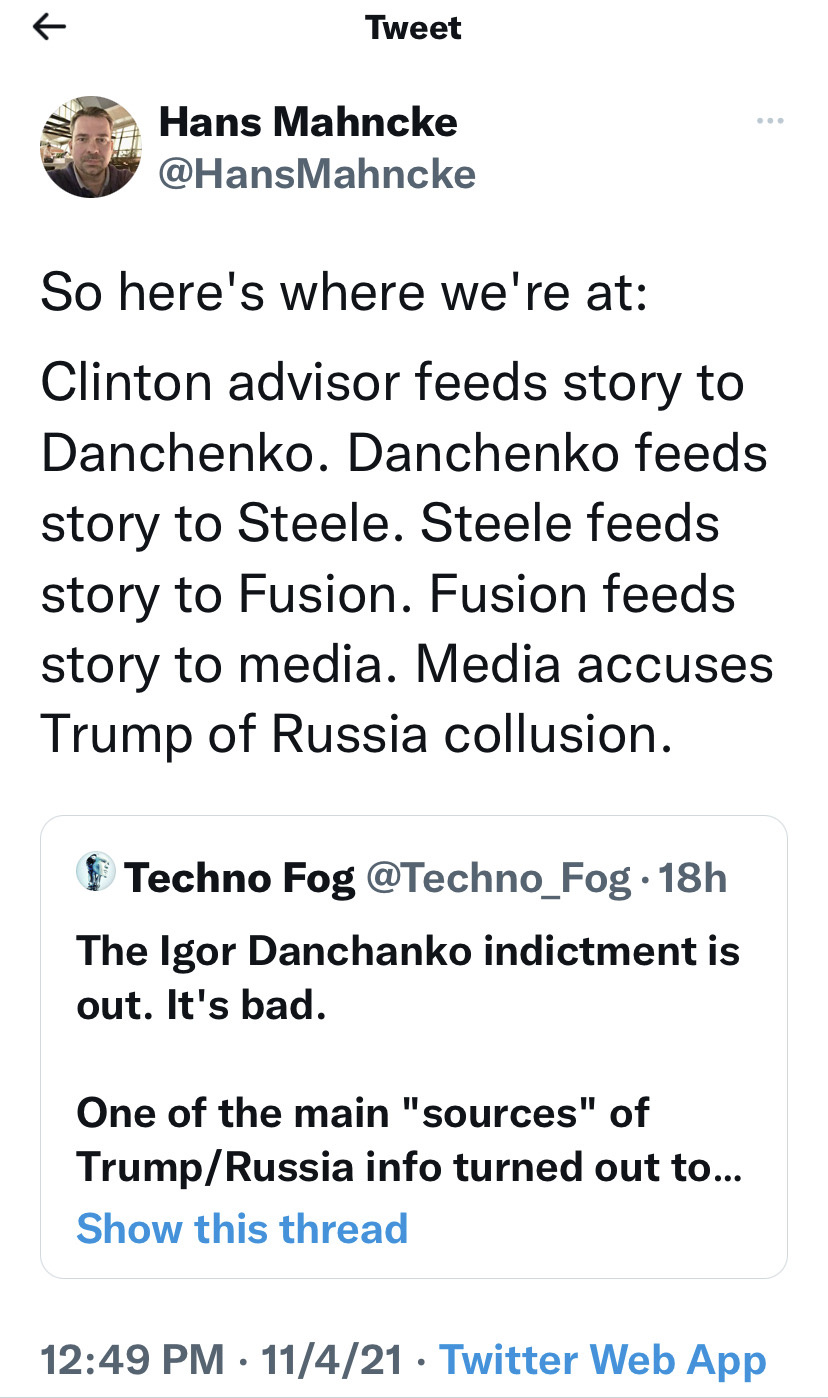The height and width of the screenshot is (1398, 828).
Task: Open the Techno Fog display name
Action: click(240, 878)
